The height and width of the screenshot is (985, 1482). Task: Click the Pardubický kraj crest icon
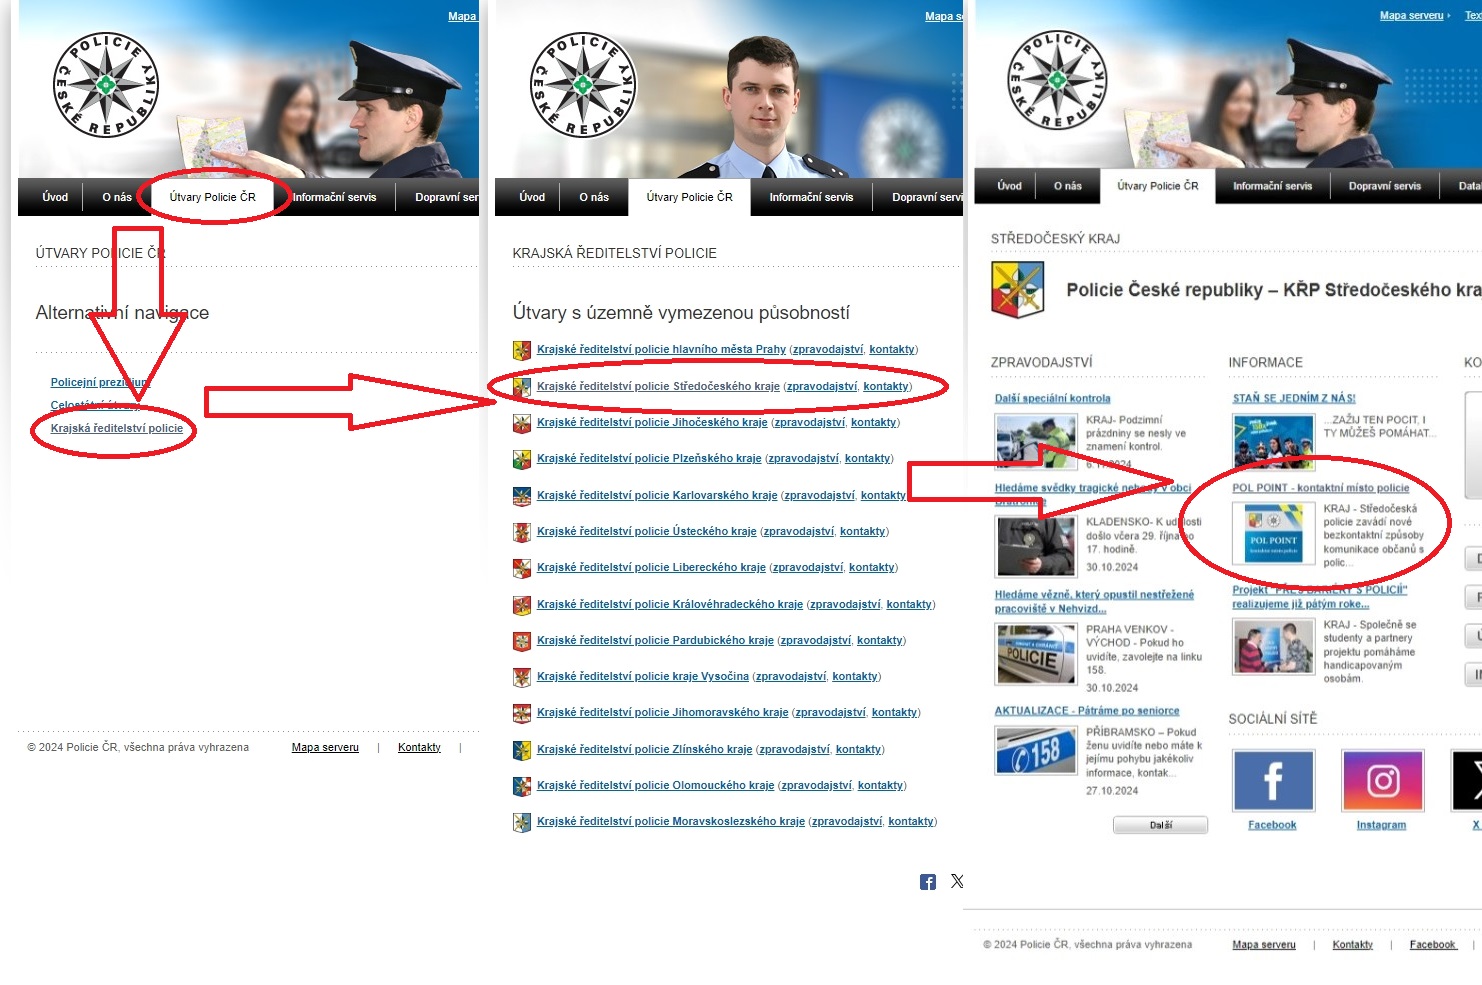coord(521,641)
